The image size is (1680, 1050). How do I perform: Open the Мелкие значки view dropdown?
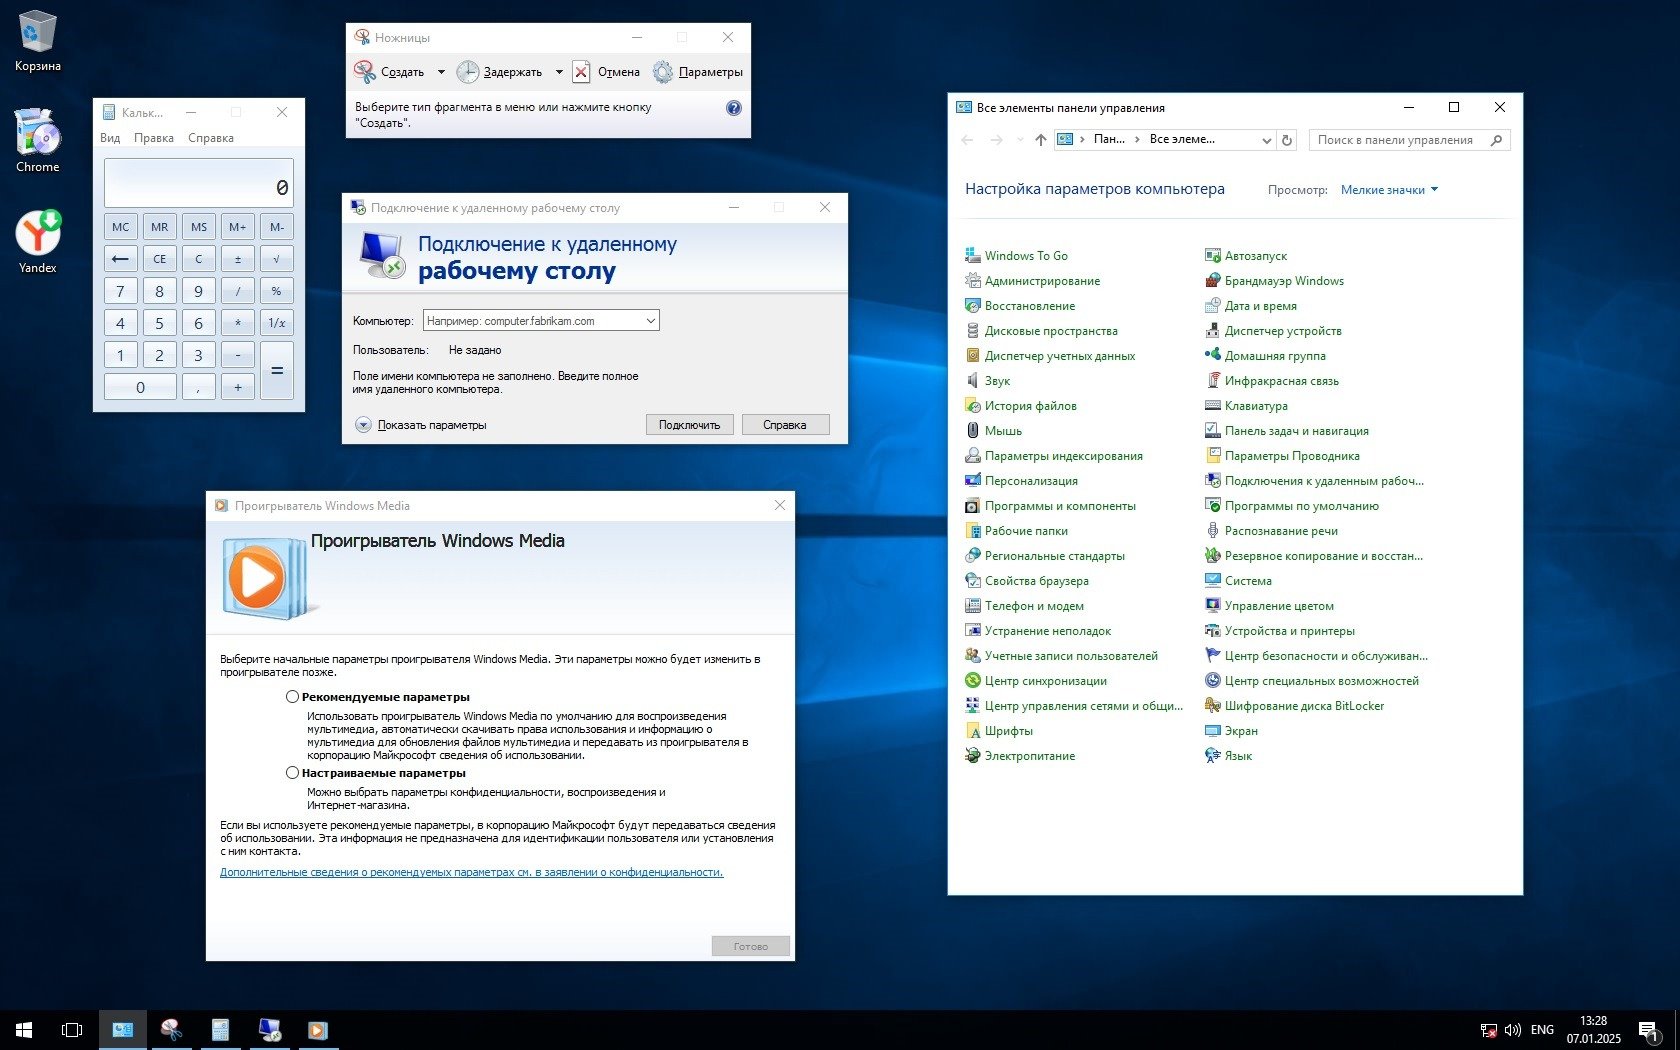click(x=1389, y=190)
